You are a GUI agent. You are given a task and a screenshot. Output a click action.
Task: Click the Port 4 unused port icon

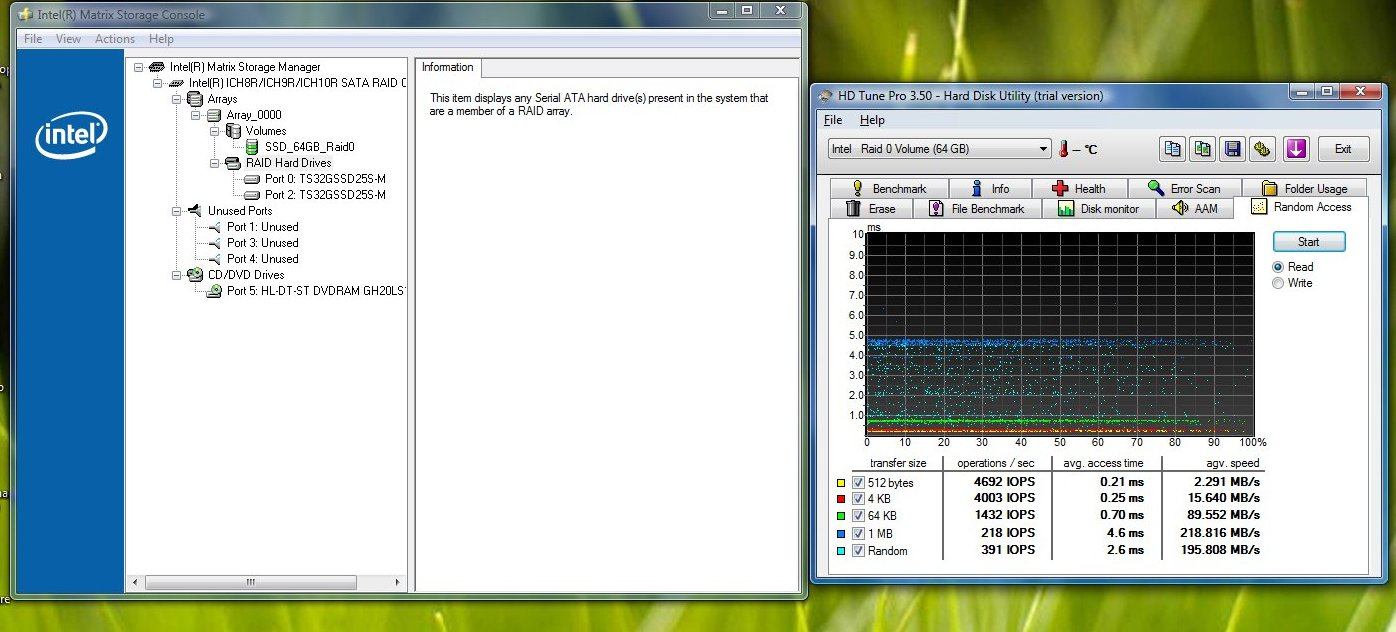tap(215, 259)
